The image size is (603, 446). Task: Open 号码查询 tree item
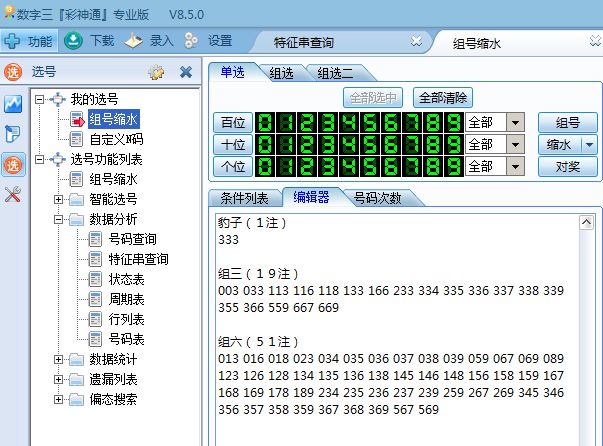click(x=133, y=239)
